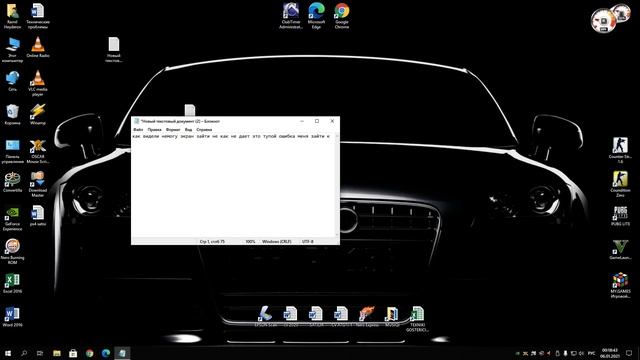Open the taskbar clock and date

tap(610, 353)
